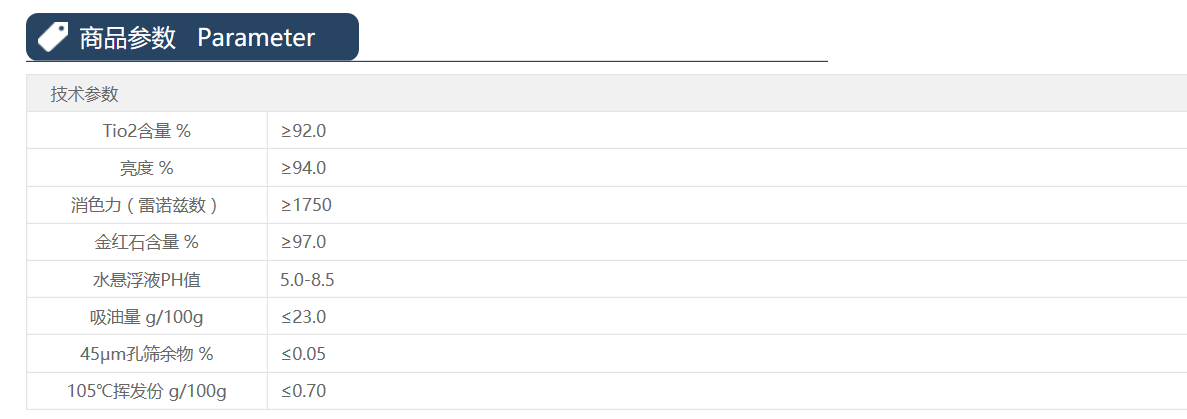Click the 商品参数 Parameter header tab

pyautogui.click(x=192, y=37)
